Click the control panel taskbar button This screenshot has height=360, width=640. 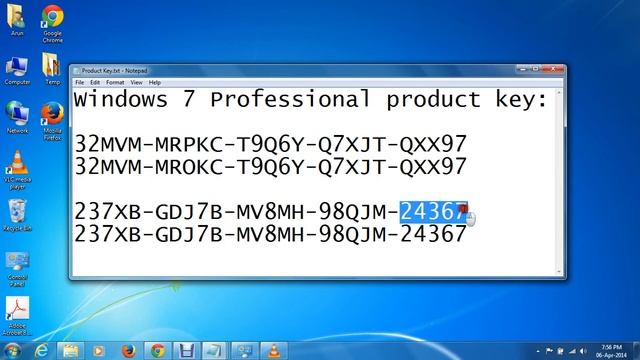click(x=244, y=351)
